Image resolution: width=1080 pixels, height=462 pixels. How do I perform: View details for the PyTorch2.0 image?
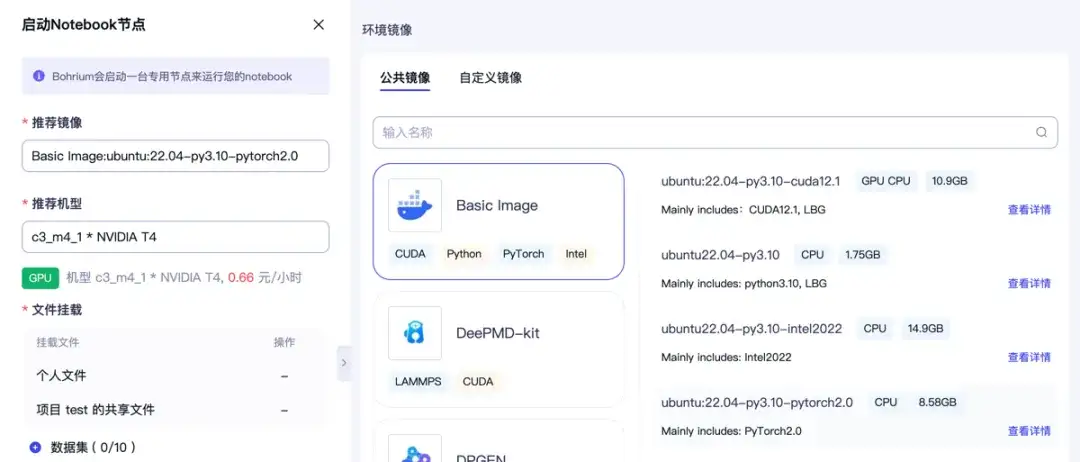[x=1029, y=431]
